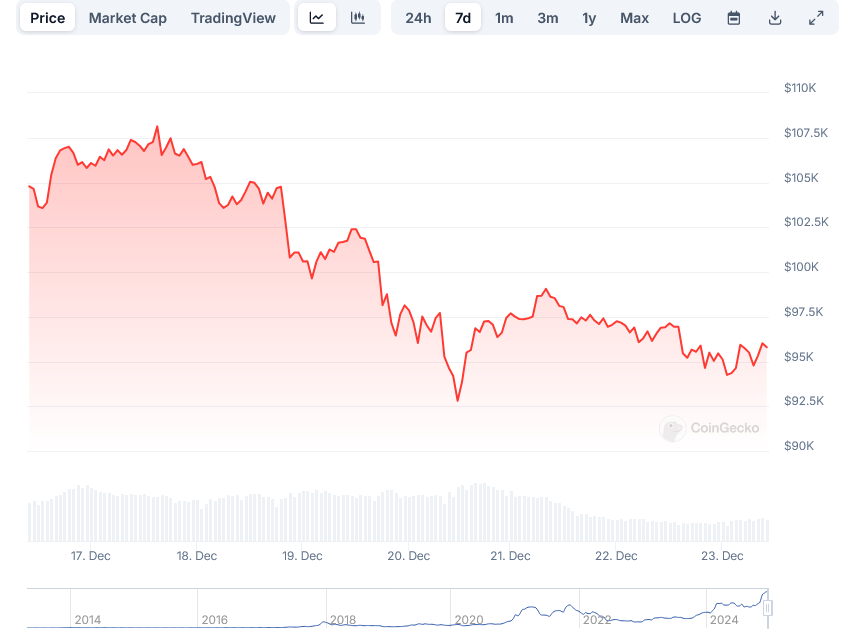The image size is (855, 640).
Task: Choose the 1y time range
Action: pyautogui.click(x=589, y=18)
